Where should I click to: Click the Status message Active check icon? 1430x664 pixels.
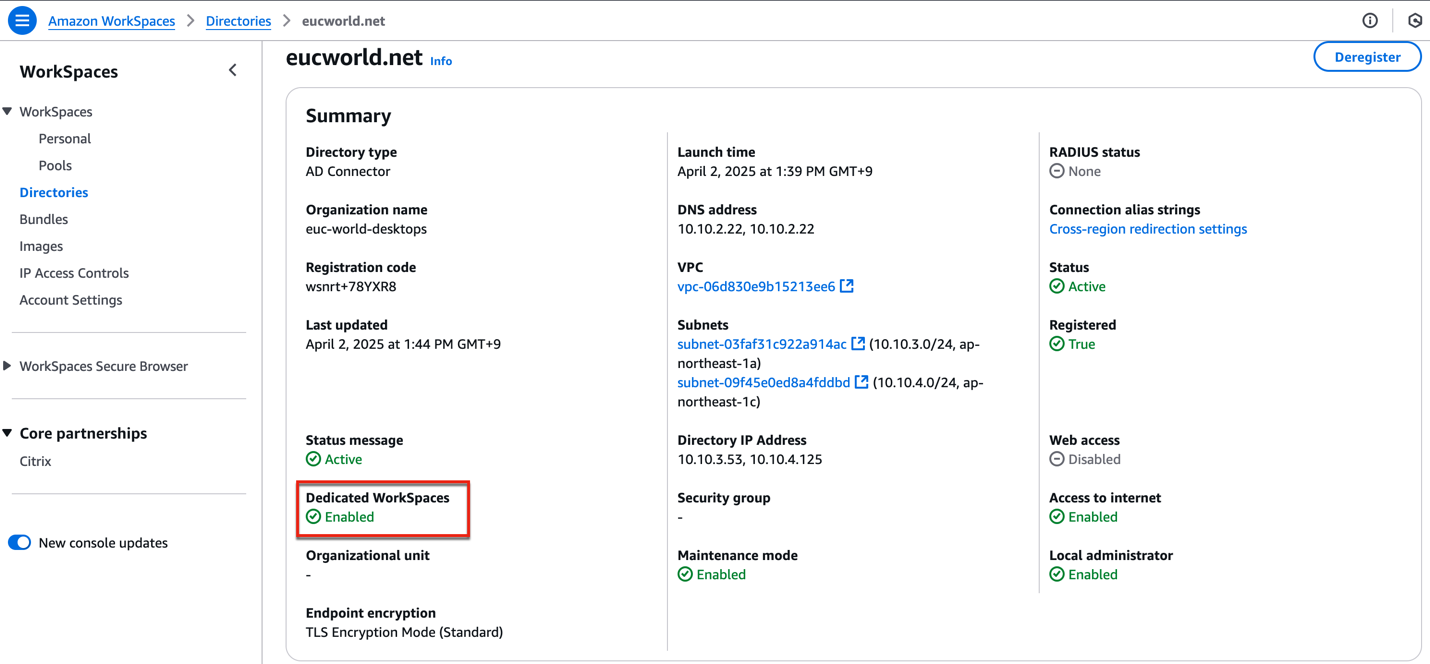(314, 459)
